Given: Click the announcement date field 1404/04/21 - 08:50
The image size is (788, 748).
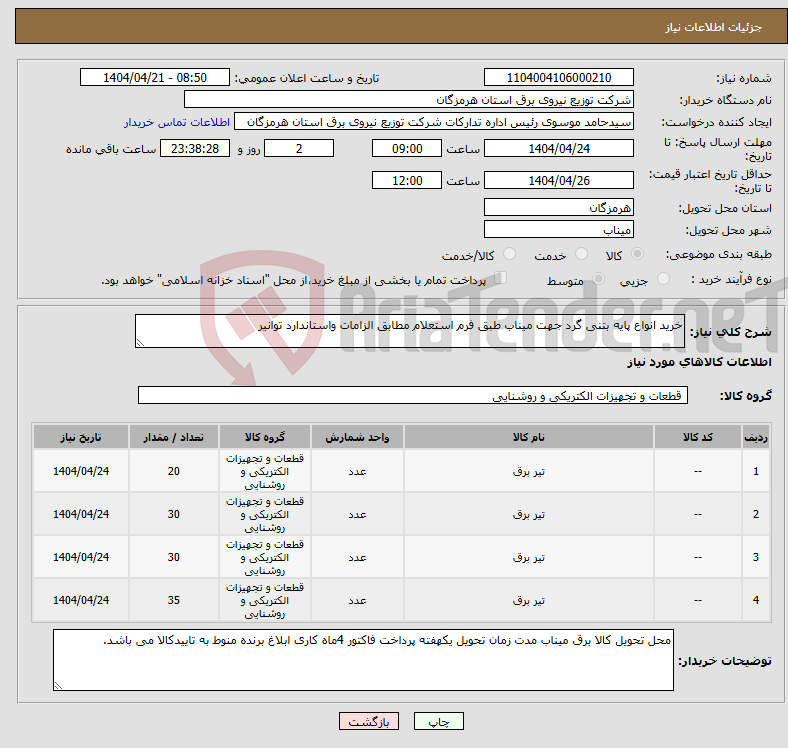Looking at the screenshot, I should tap(155, 77).
